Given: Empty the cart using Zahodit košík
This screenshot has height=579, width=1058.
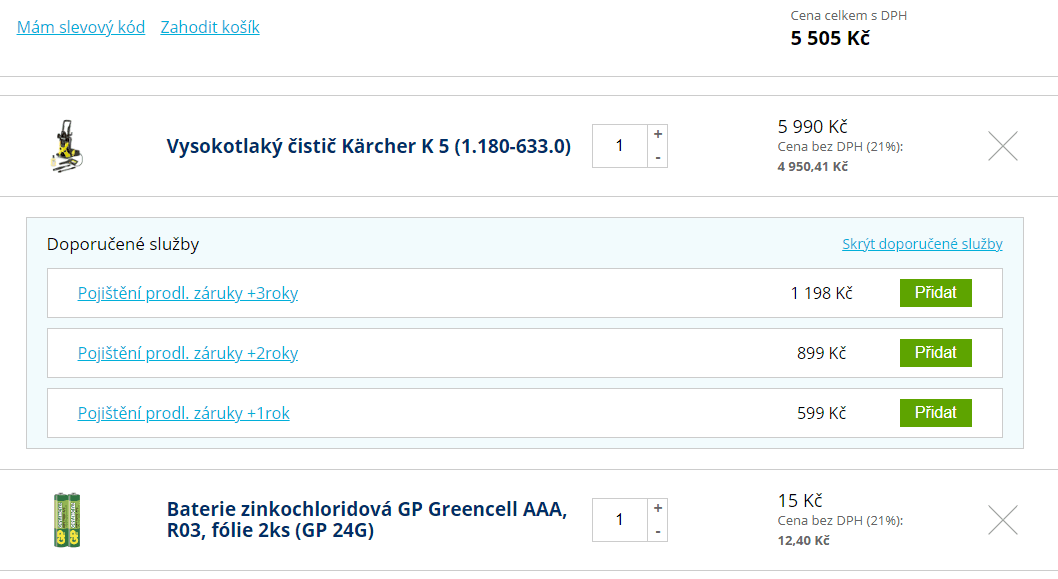Looking at the screenshot, I should (209, 26).
